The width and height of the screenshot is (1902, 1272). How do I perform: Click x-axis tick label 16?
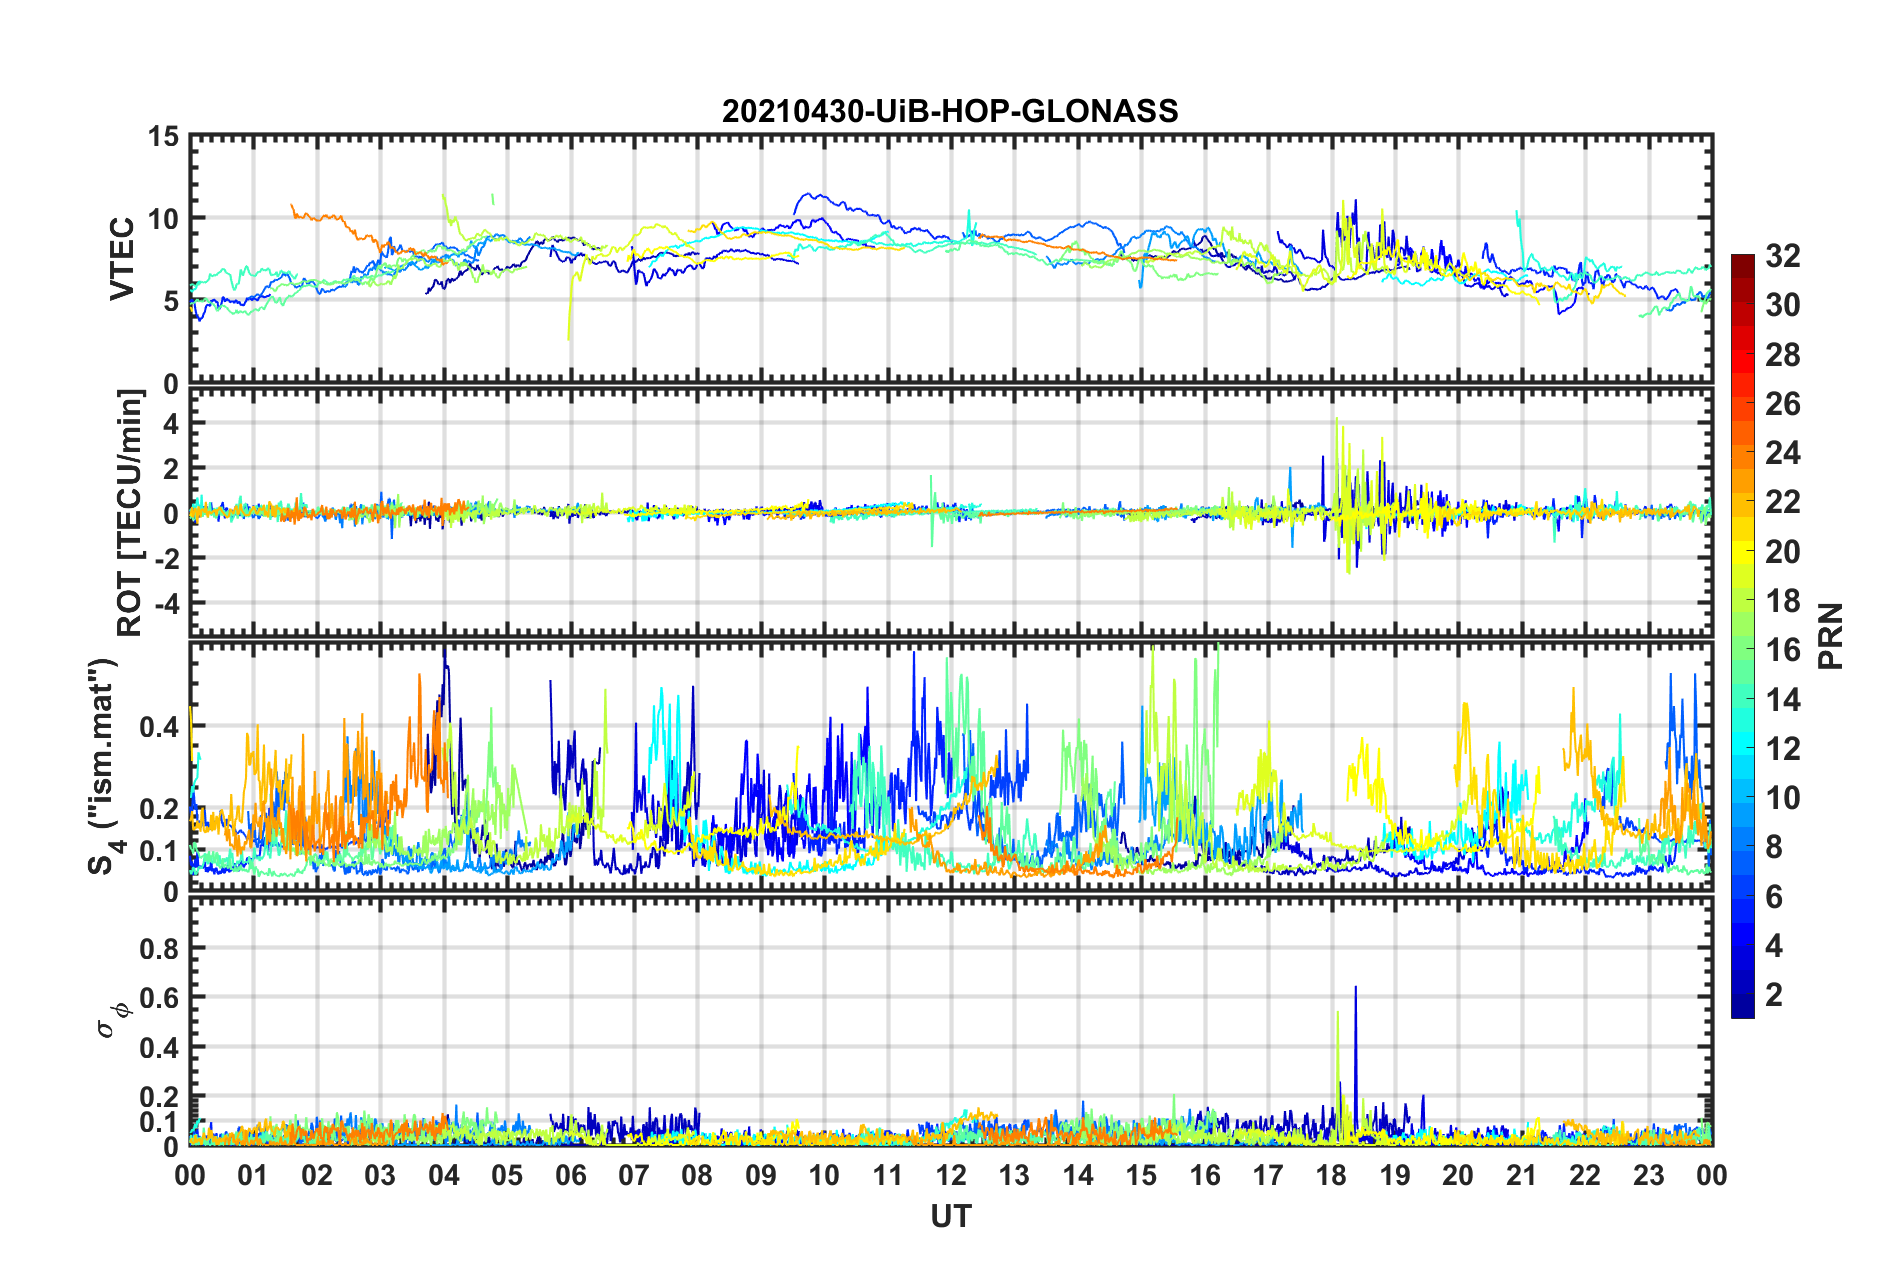(1205, 1175)
